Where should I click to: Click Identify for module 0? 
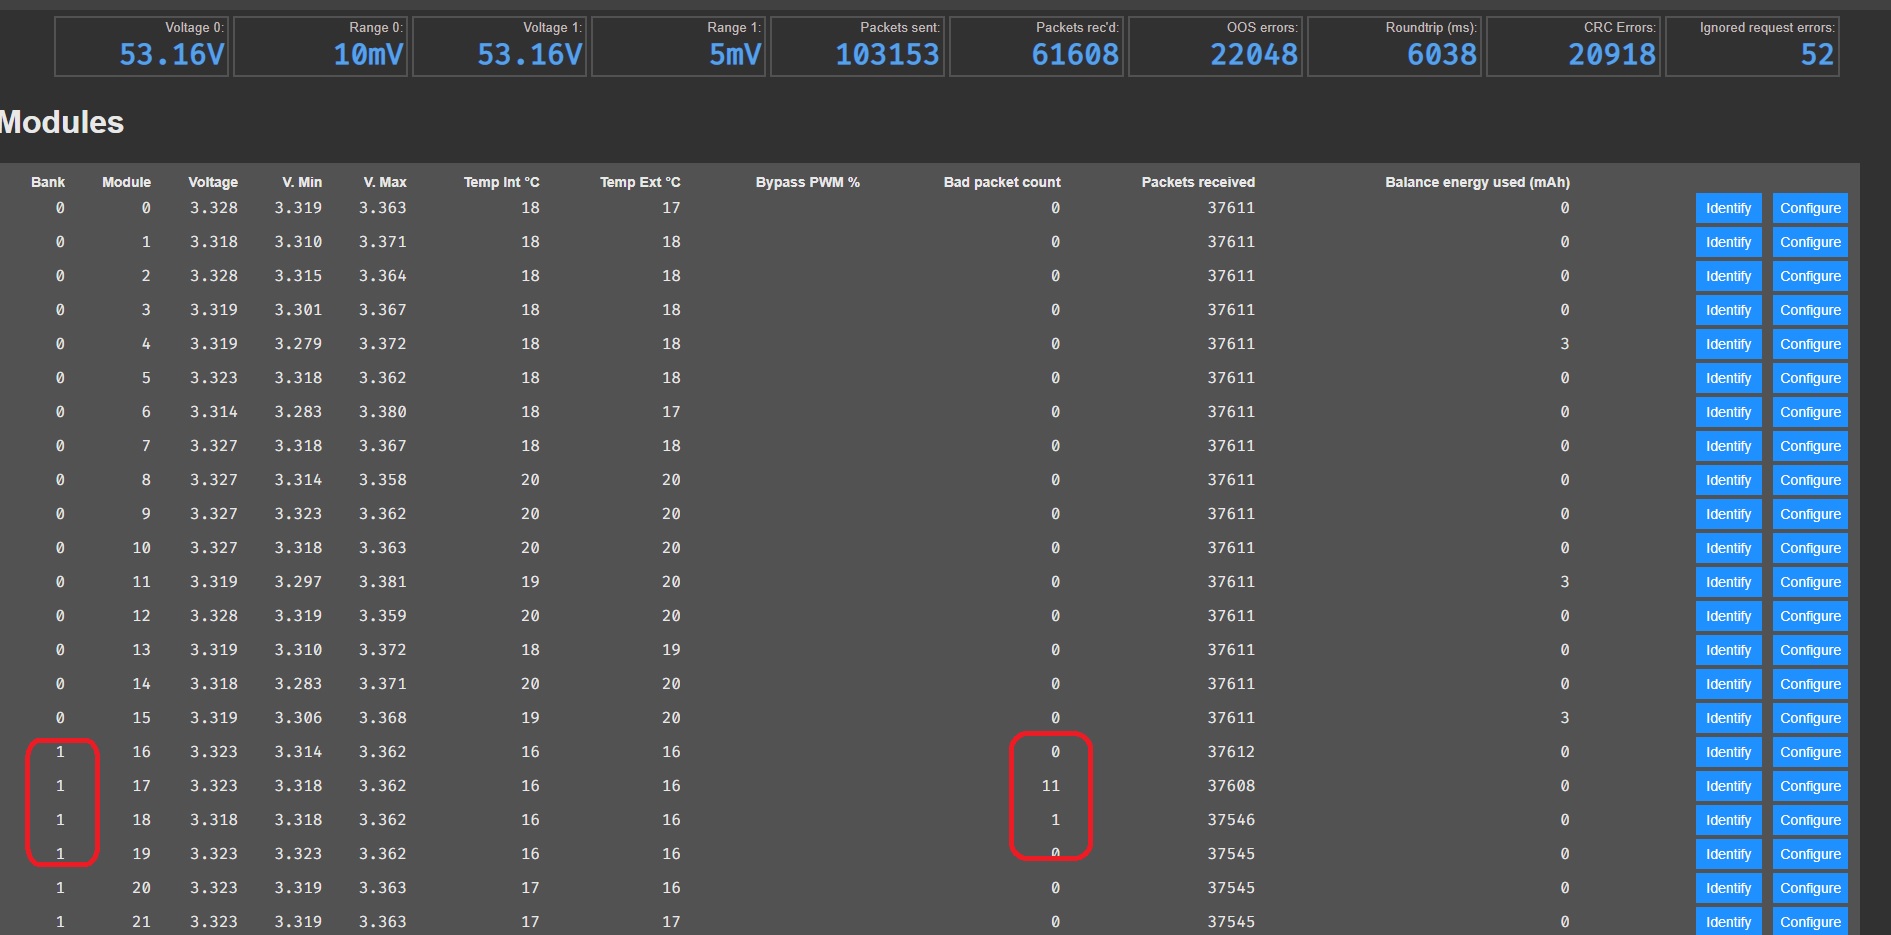tap(1728, 208)
